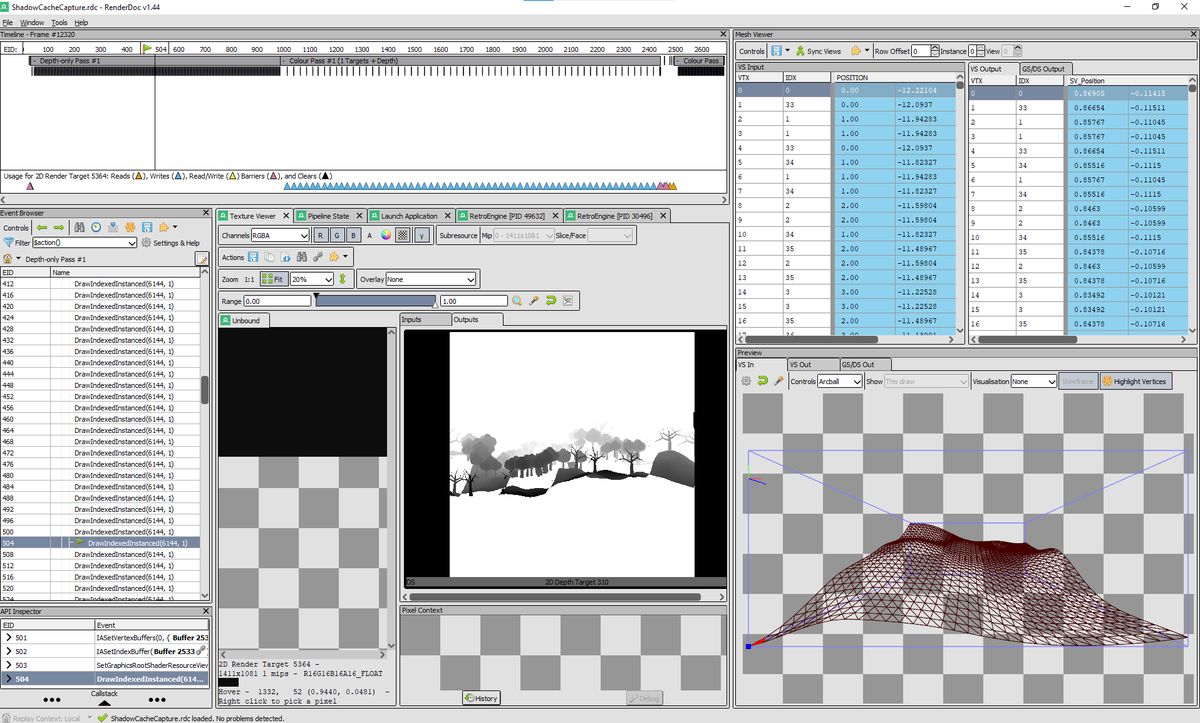The image size is (1200, 723).
Task: Click the home breadcrumb icon above event list
Action: [x=8, y=259]
